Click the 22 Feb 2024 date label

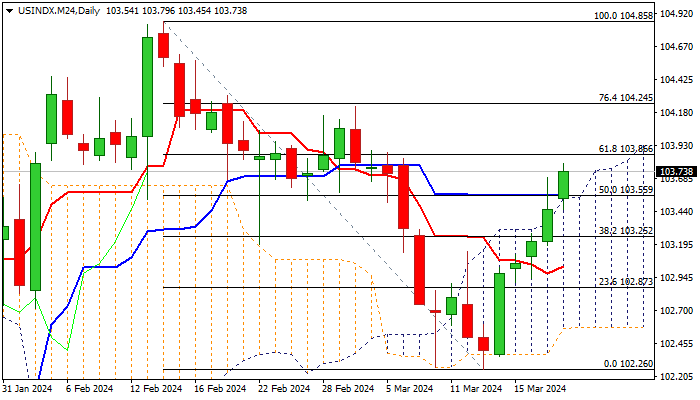tap(284, 389)
